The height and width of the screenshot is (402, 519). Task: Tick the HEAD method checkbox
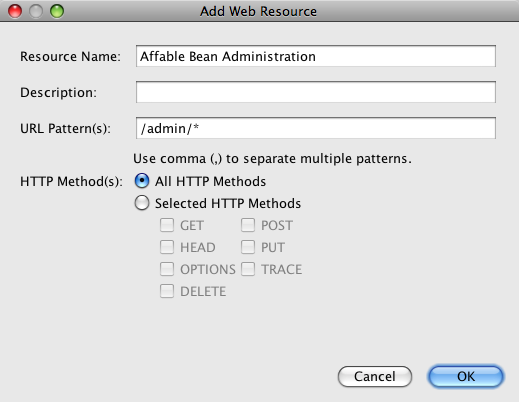coord(167,247)
